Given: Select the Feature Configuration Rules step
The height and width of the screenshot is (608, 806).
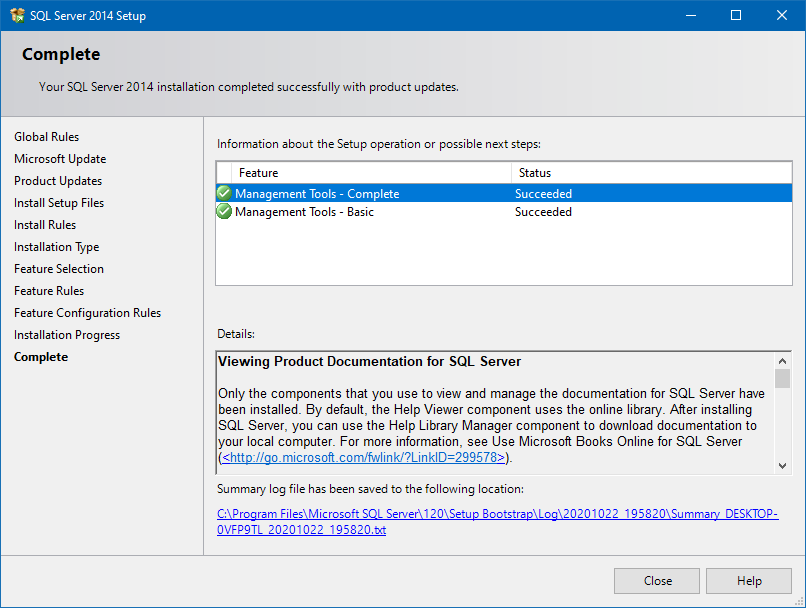Looking at the screenshot, I should pyautogui.click(x=87, y=312).
